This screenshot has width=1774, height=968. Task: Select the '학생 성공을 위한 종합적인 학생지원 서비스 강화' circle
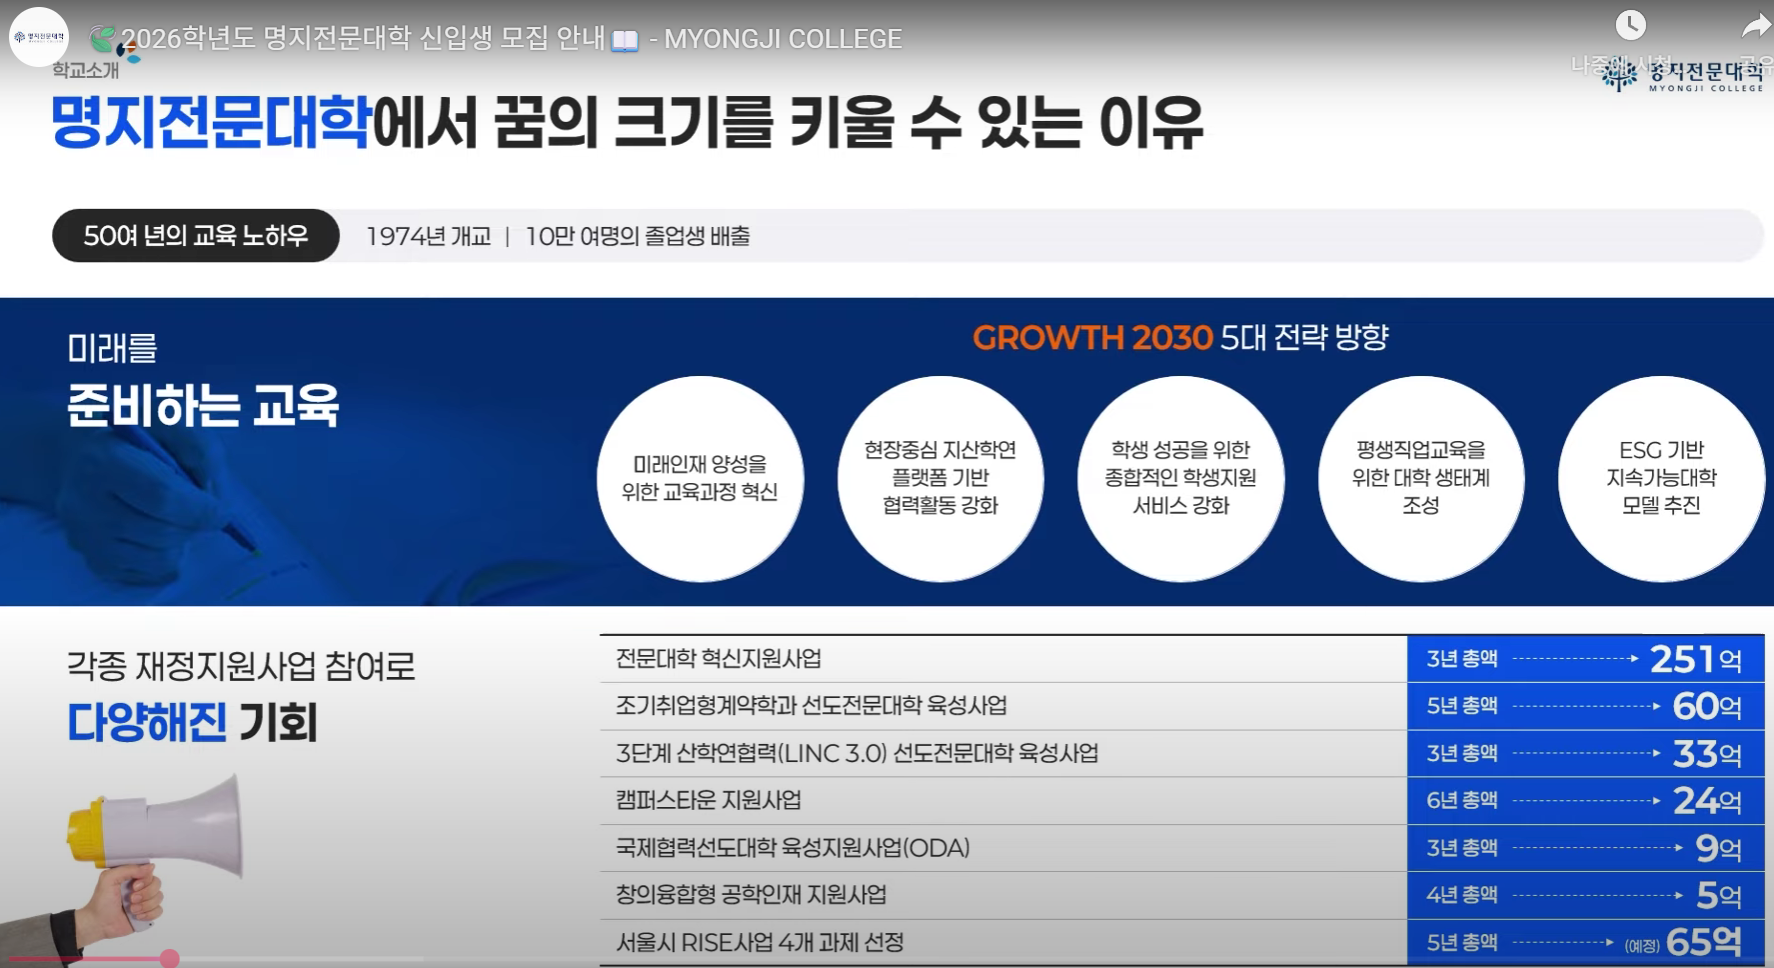point(1180,478)
